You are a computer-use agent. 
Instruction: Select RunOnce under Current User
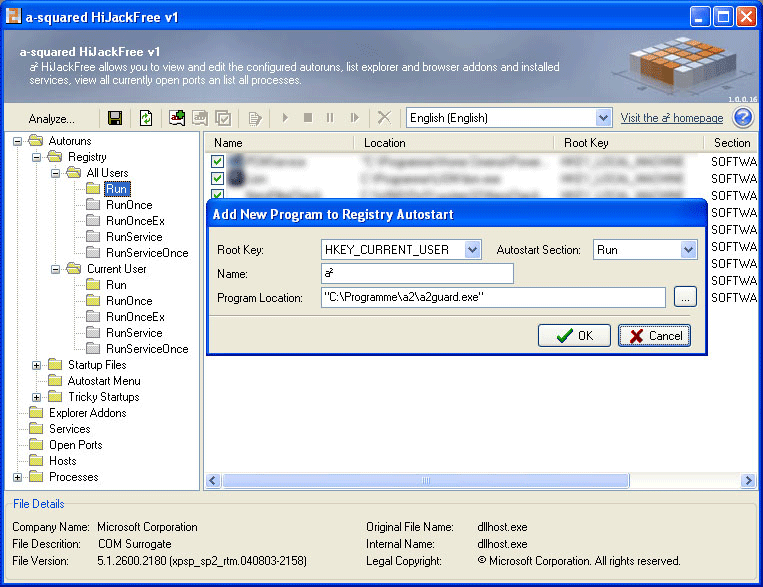pos(129,301)
